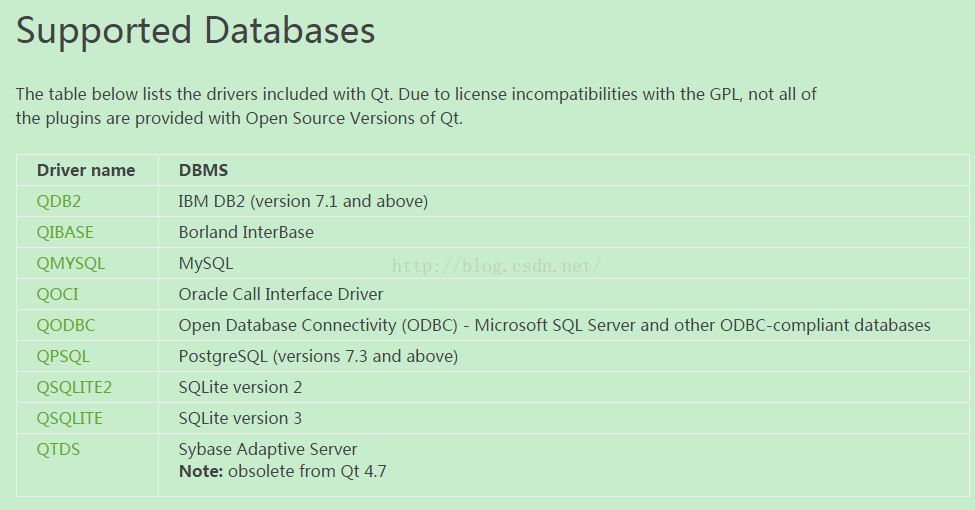Image resolution: width=975 pixels, height=510 pixels.
Task: Select the QSQLITE driver link
Action: pos(69,419)
